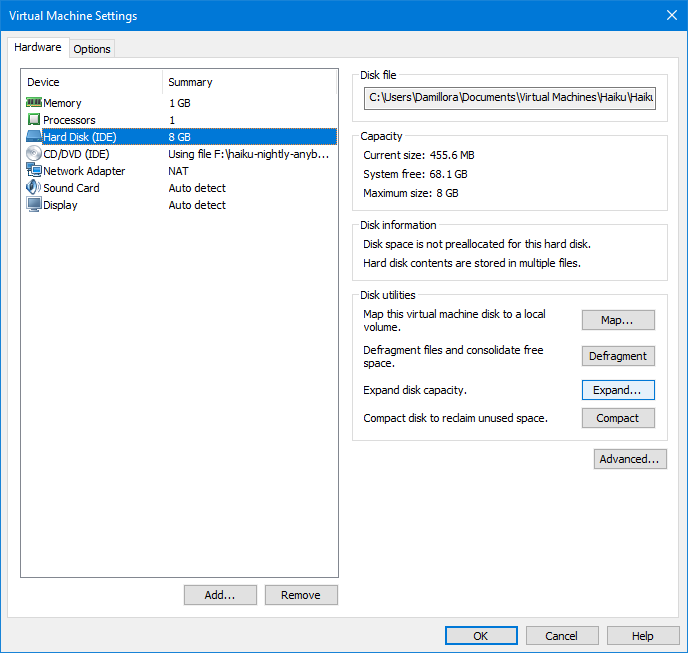Click the Summary column header
688x653 pixels.
[249, 82]
